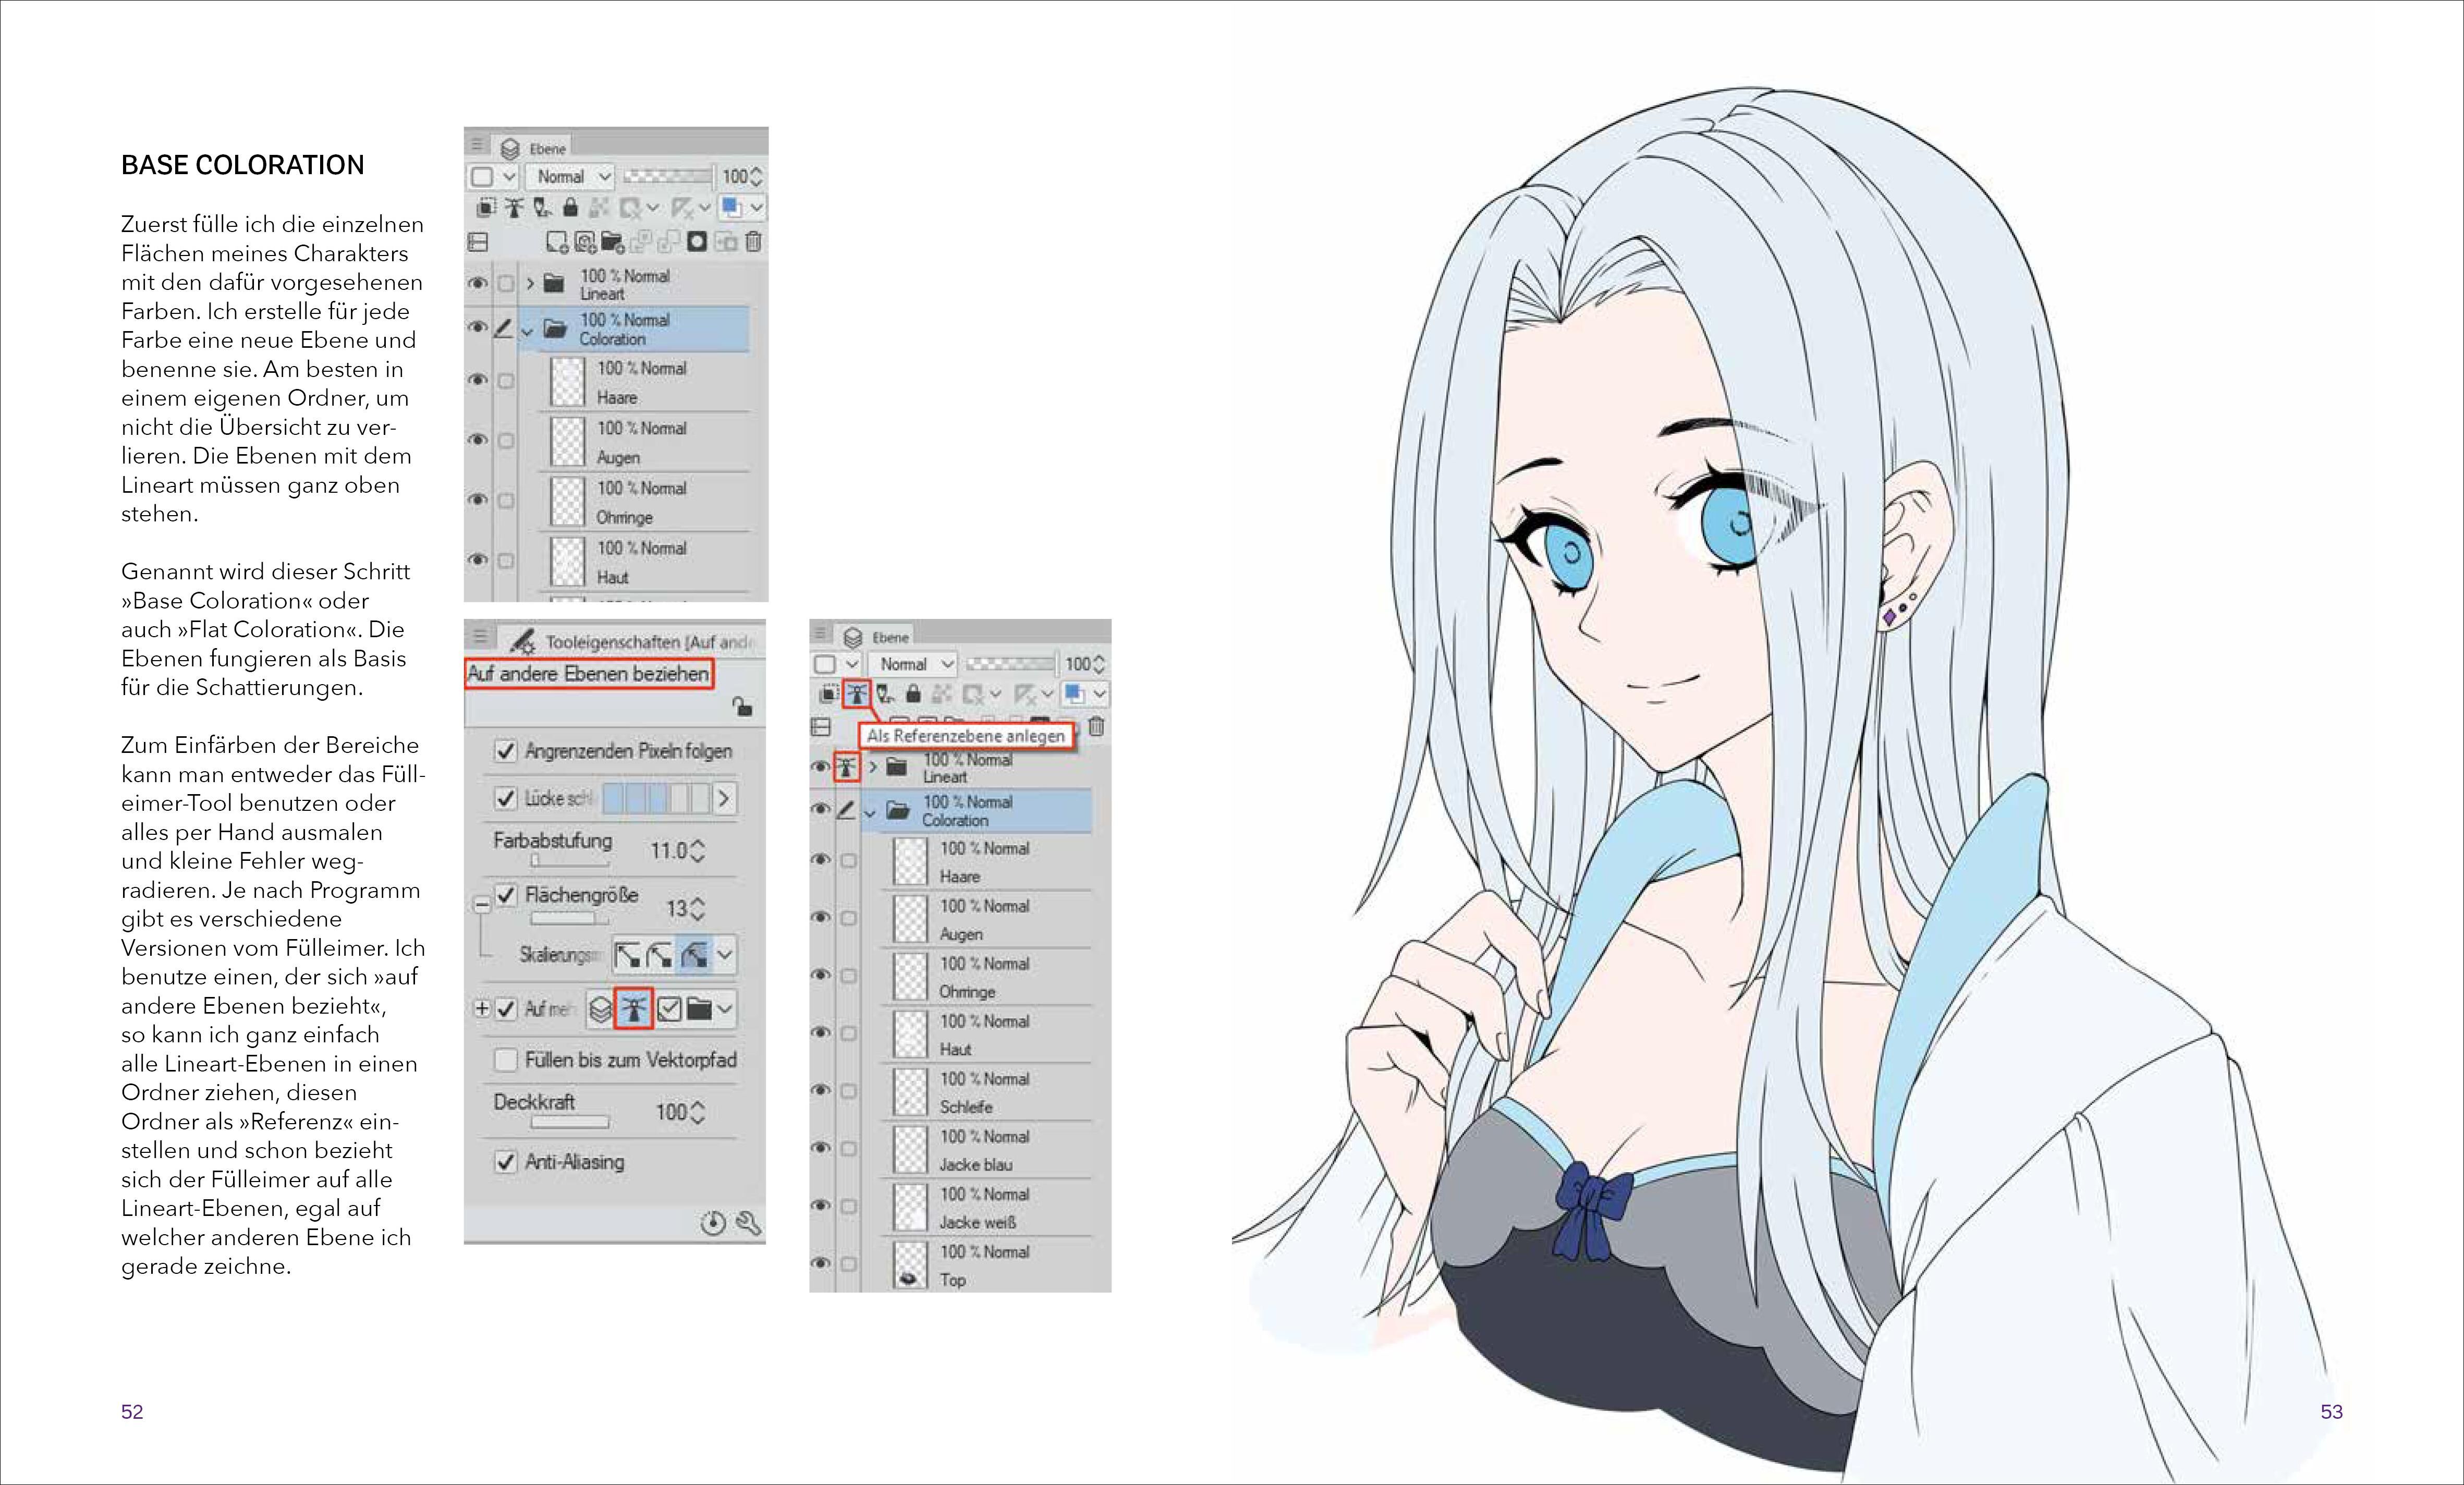Click layer mask icon in upper layer panel
Screen dimensions: 2464x1485
(x=697, y=241)
